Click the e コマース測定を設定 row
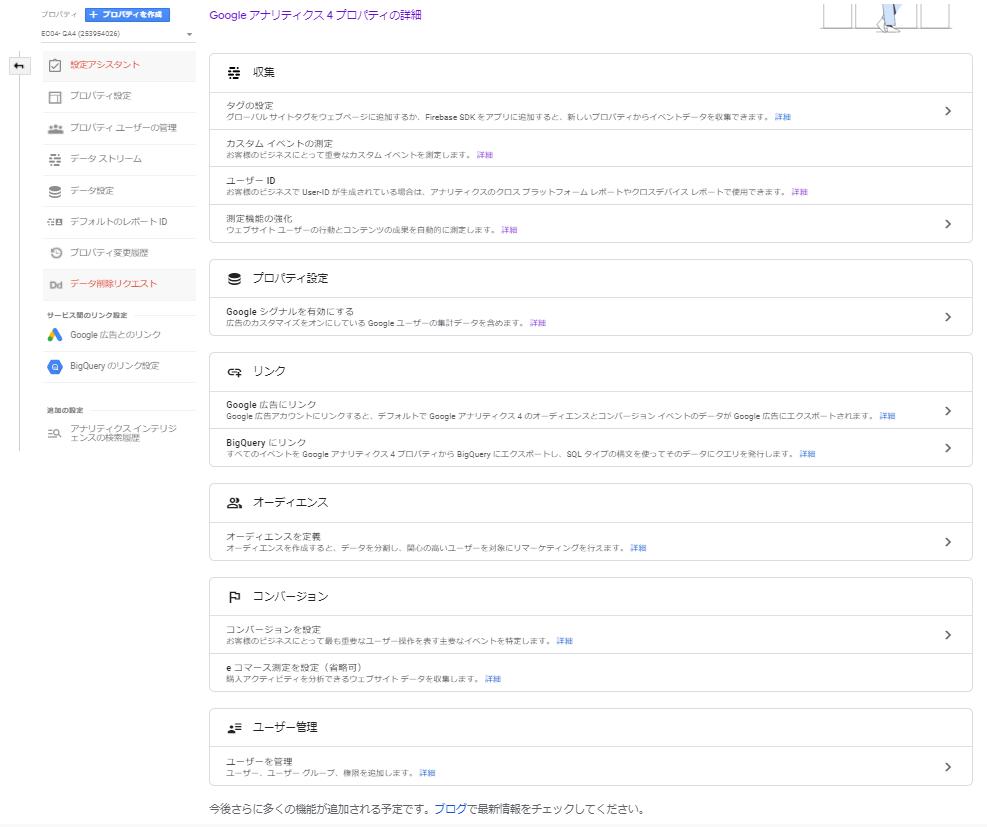This screenshot has height=827, width=987. pos(590,672)
